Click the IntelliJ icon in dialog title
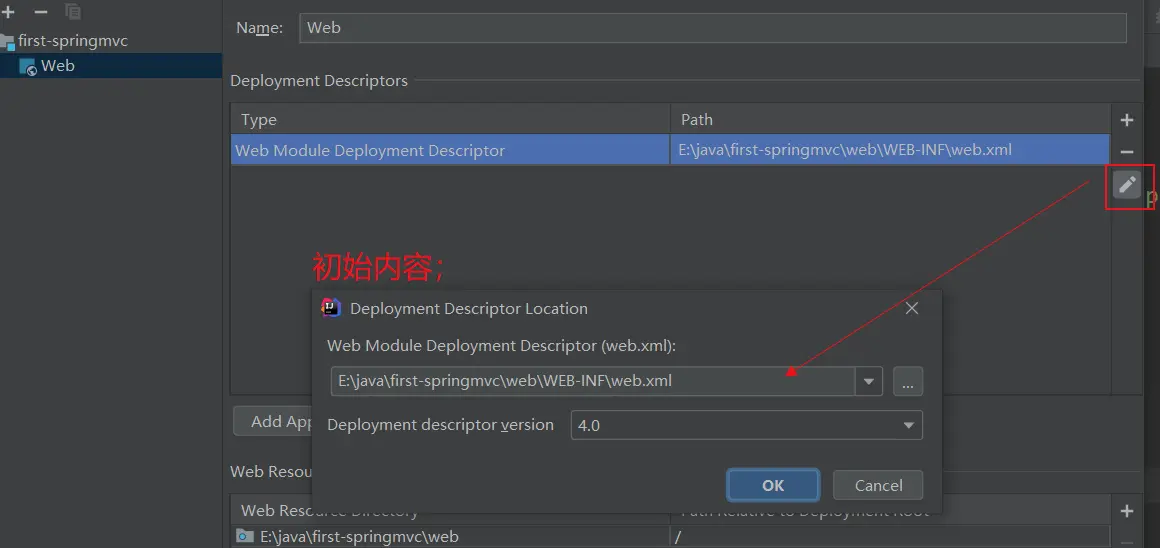Viewport: 1160px width, 548px height. point(331,308)
